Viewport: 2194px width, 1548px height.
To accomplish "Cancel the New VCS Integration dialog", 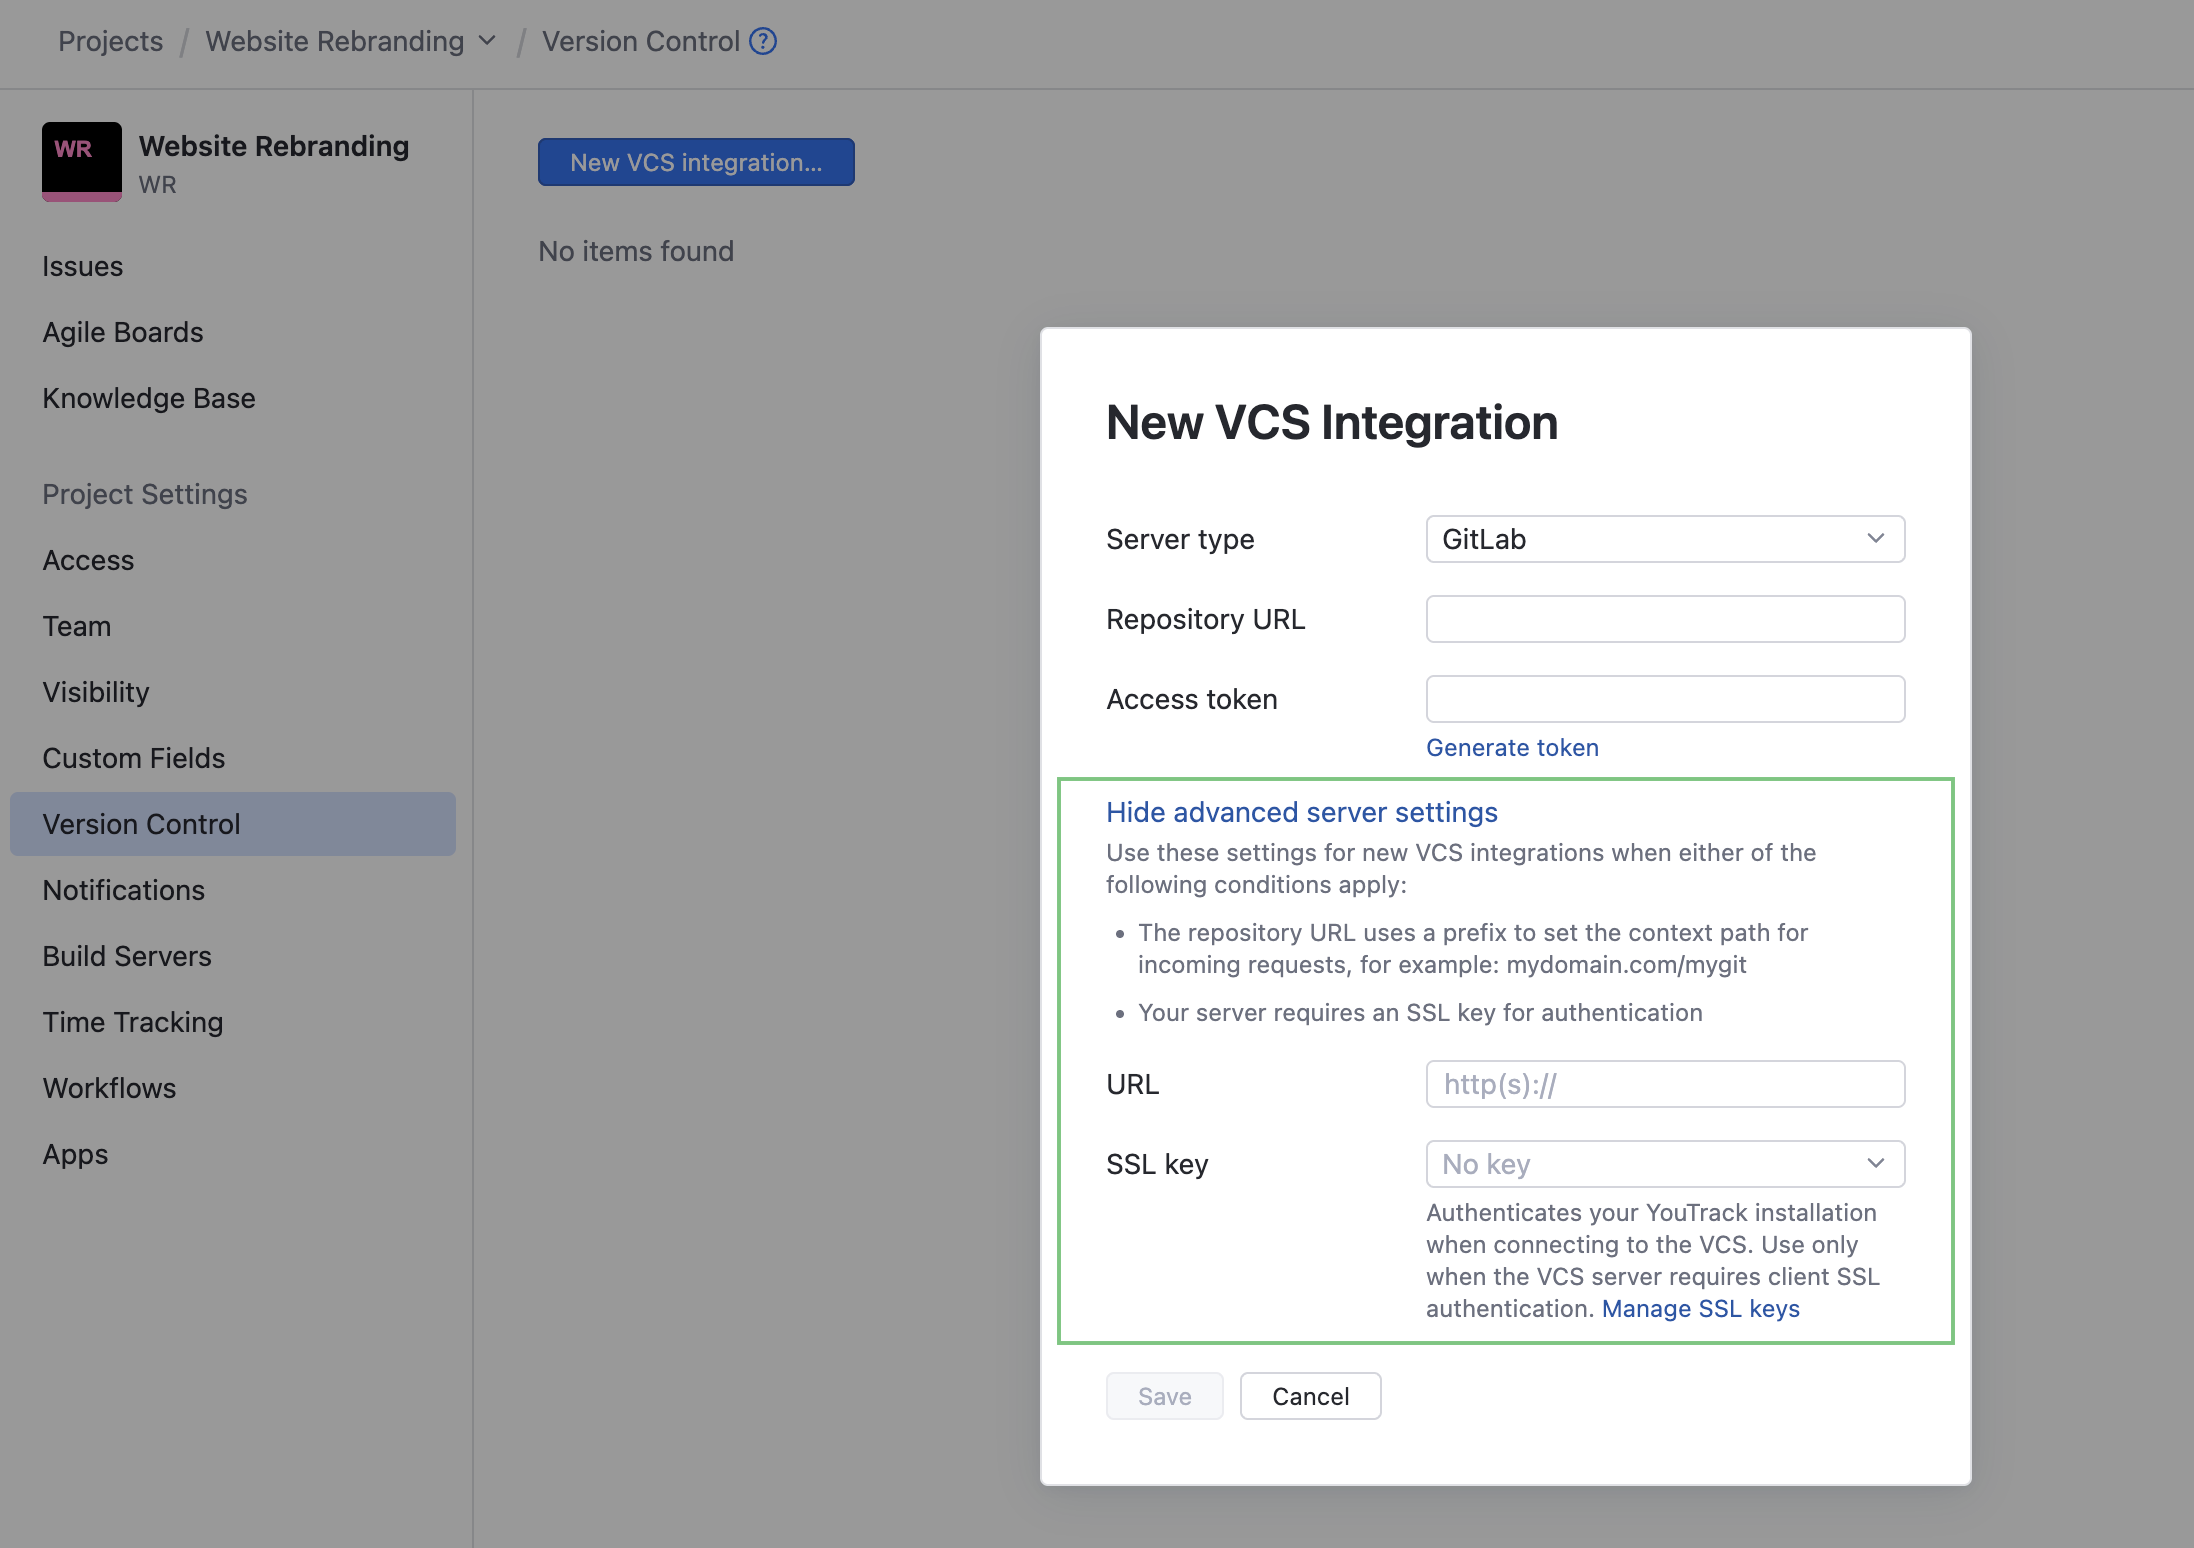I will click(x=1310, y=1396).
